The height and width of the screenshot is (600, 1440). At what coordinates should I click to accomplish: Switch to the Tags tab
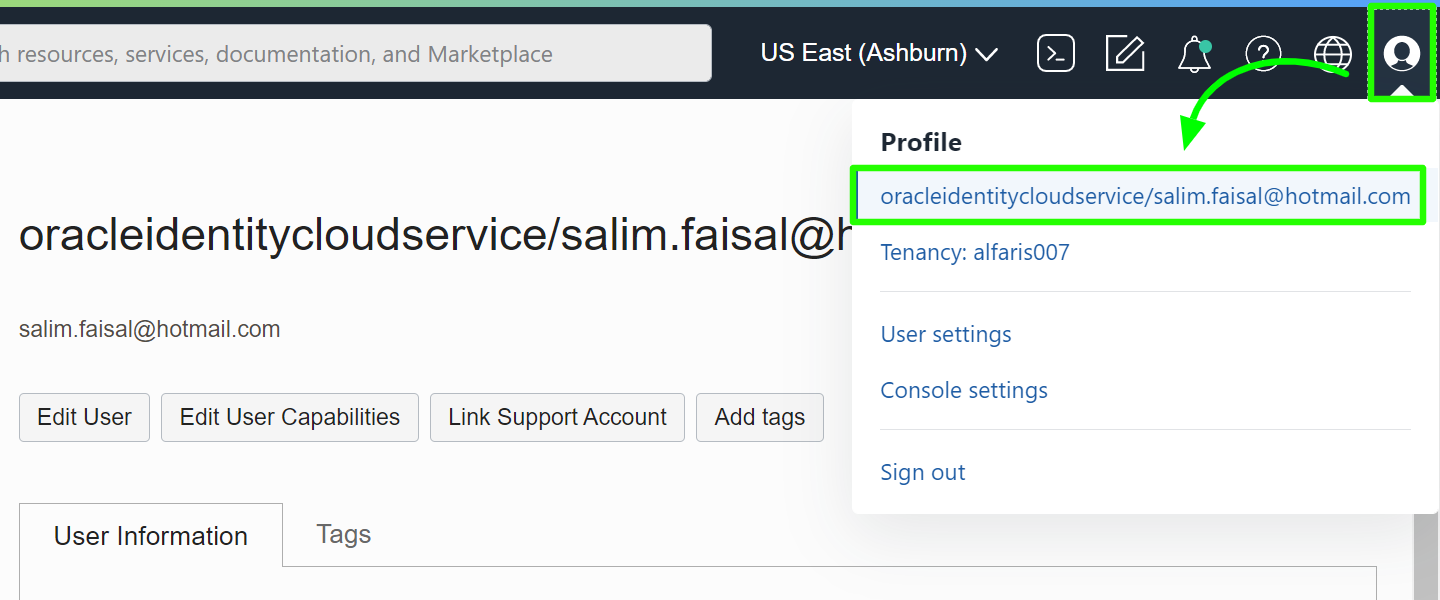coord(343,535)
